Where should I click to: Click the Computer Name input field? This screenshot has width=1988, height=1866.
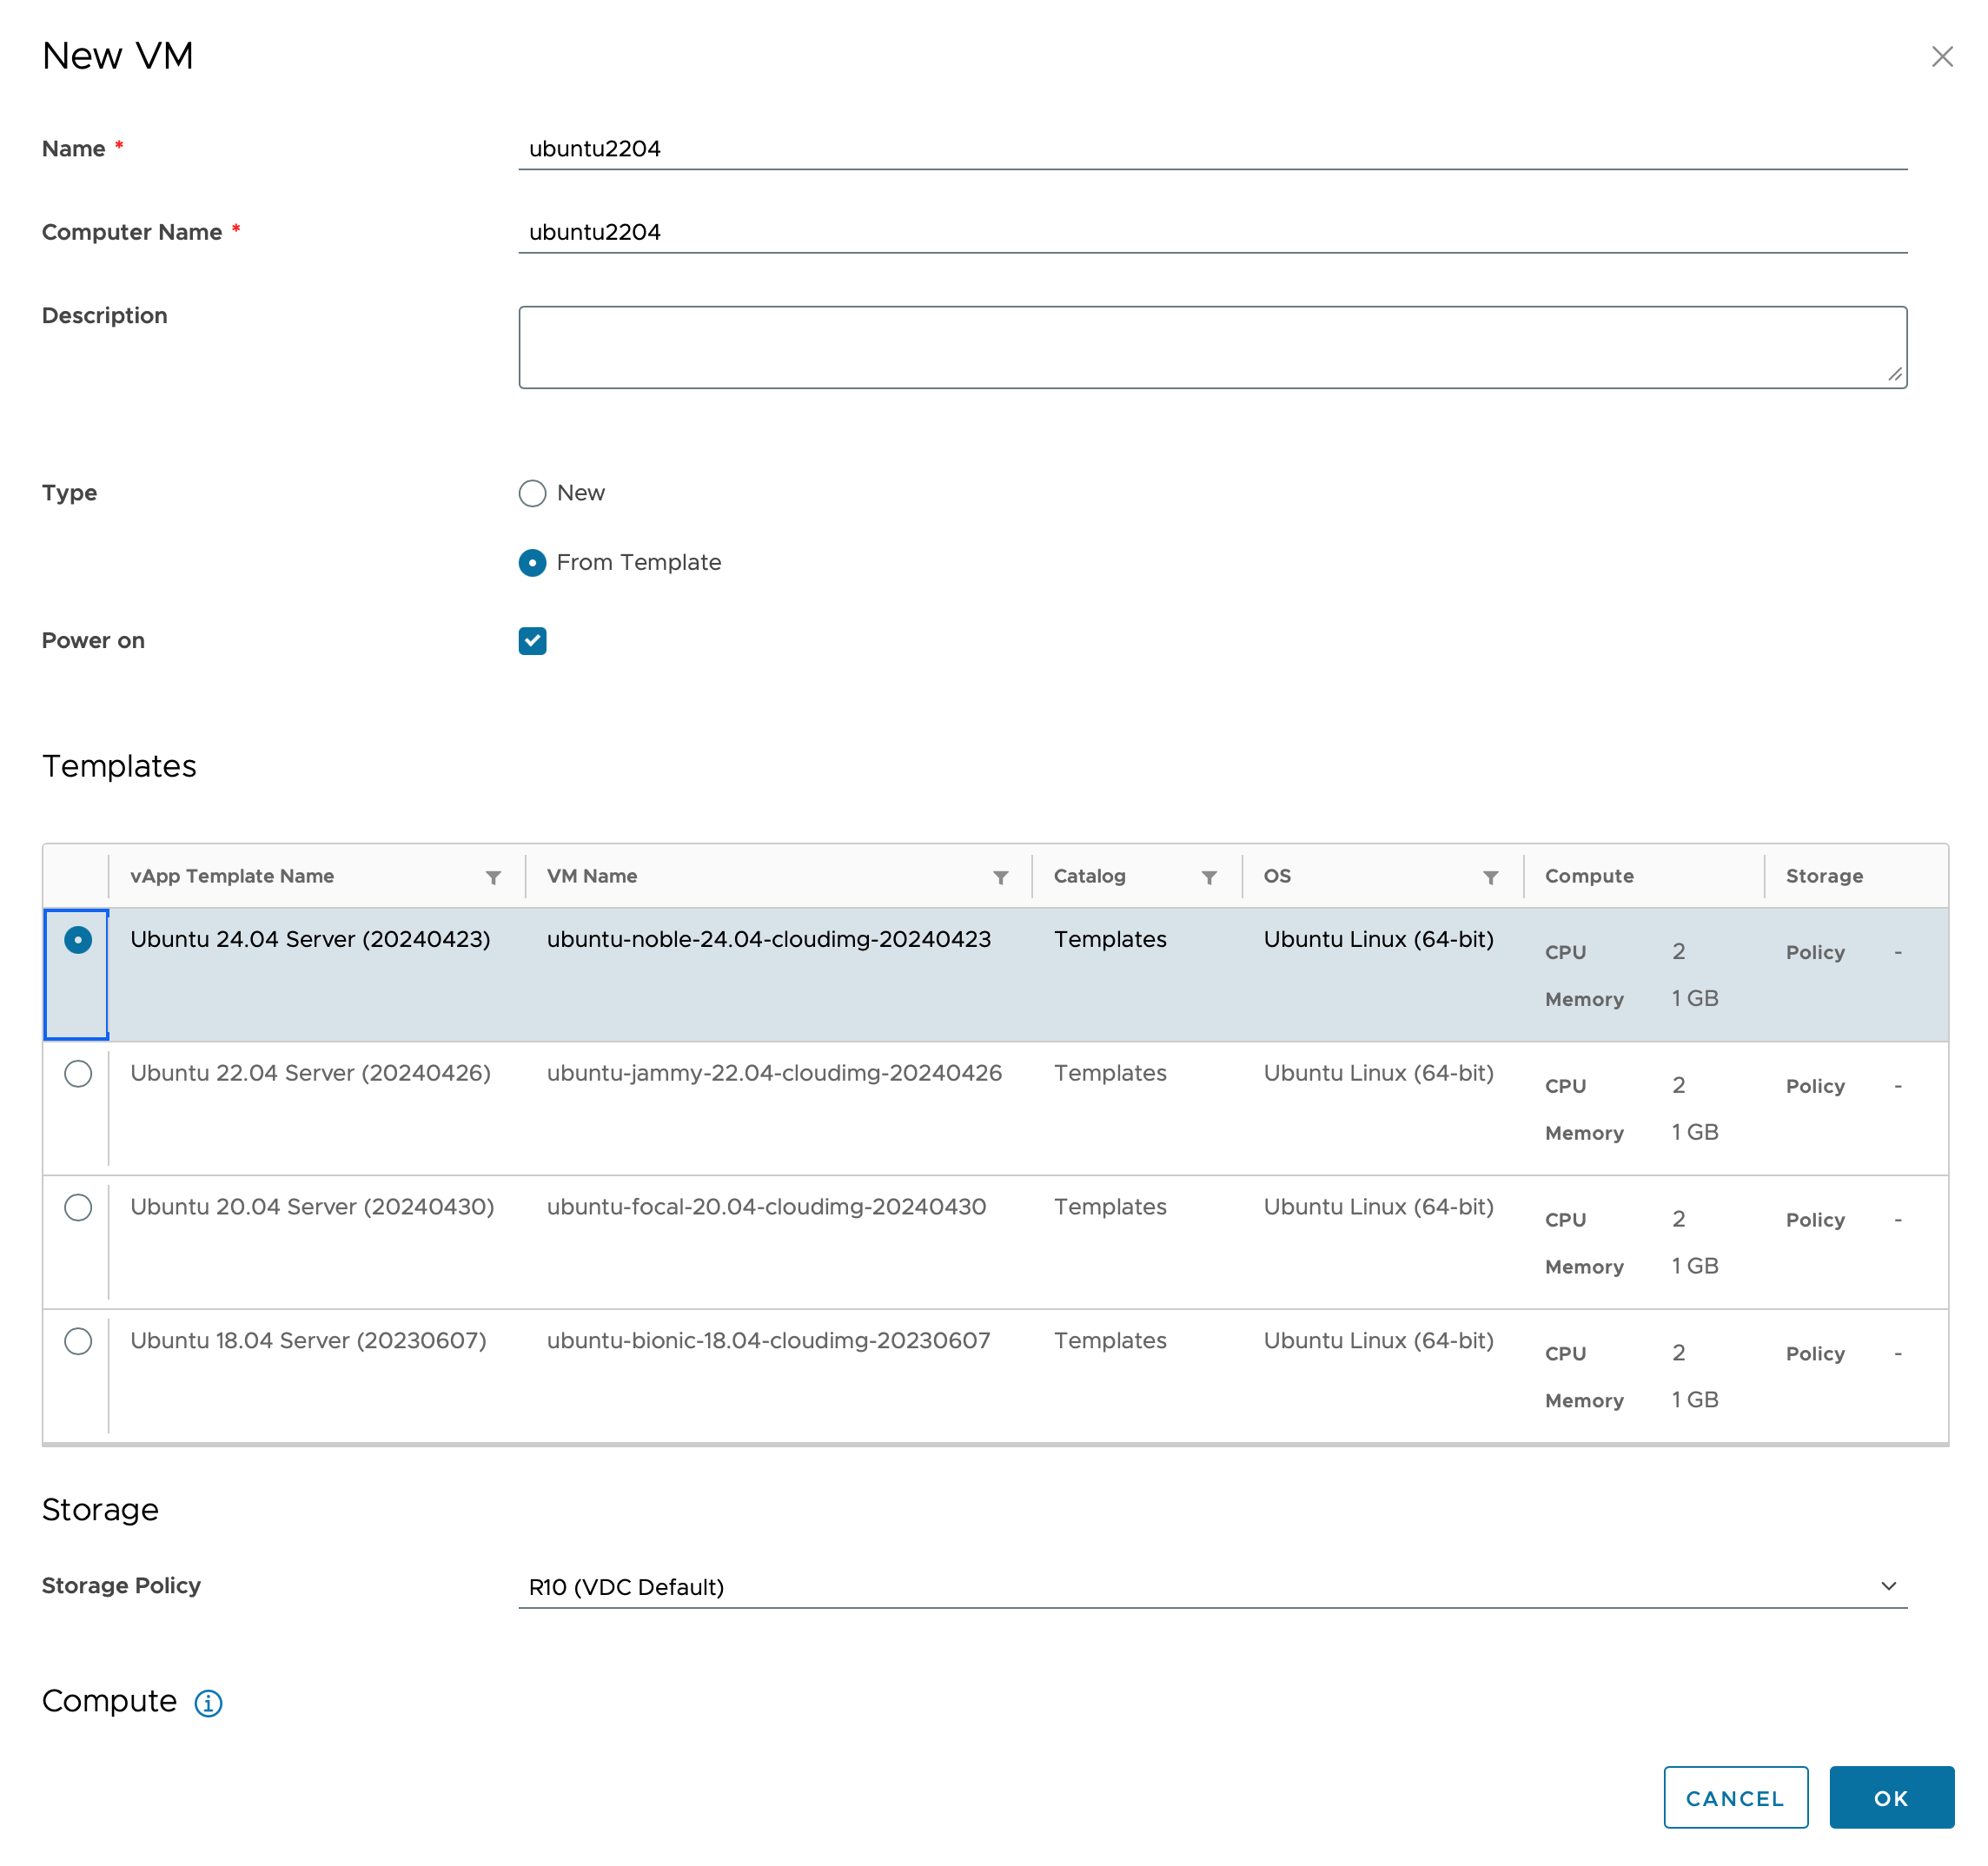pyautogui.click(x=1212, y=231)
